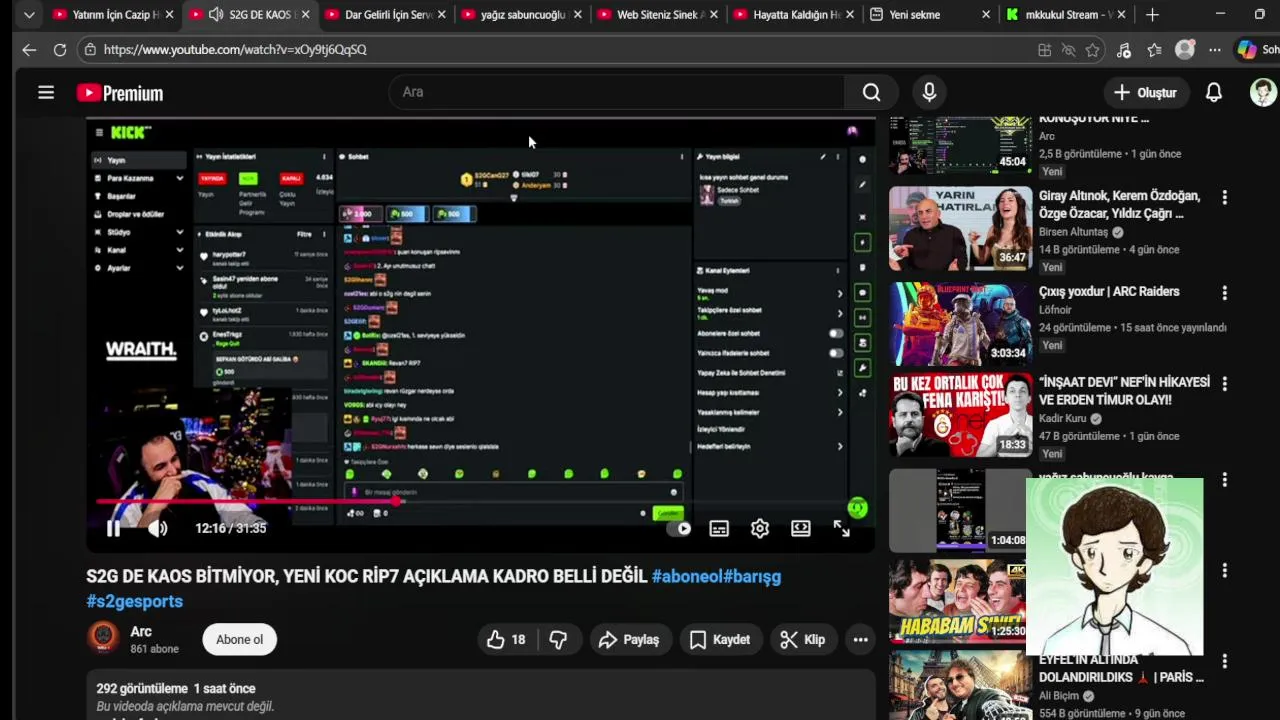Open the Hababam Sınıfı video thumbnail

[957, 600]
